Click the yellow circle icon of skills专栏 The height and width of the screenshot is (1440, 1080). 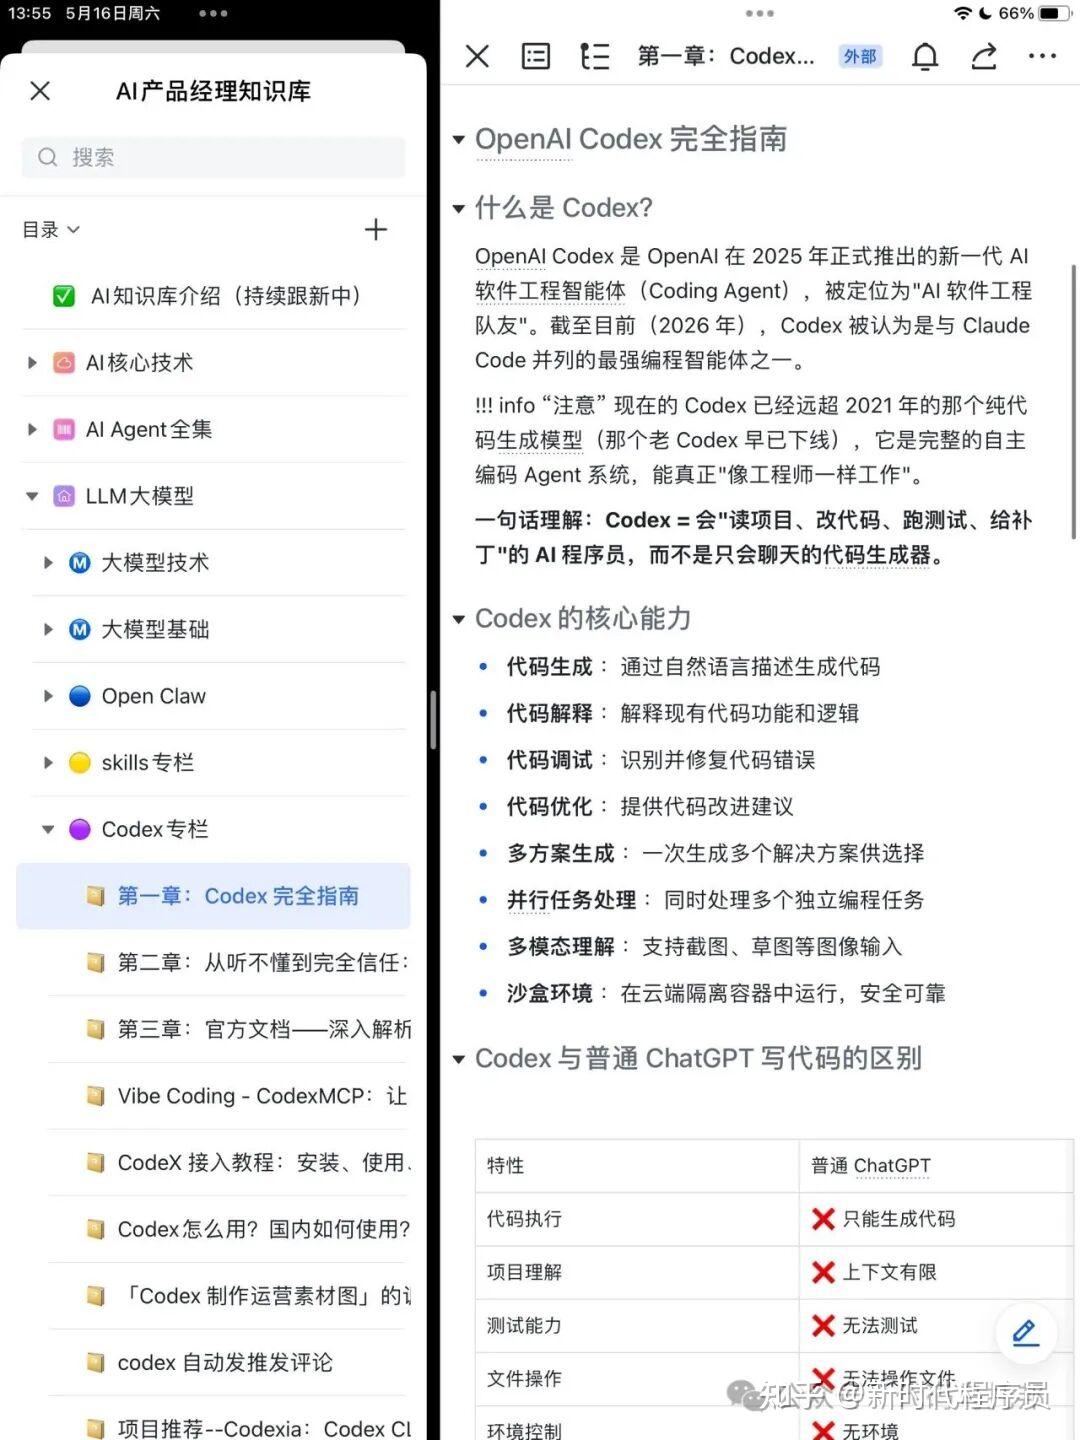pyautogui.click(x=80, y=763)
